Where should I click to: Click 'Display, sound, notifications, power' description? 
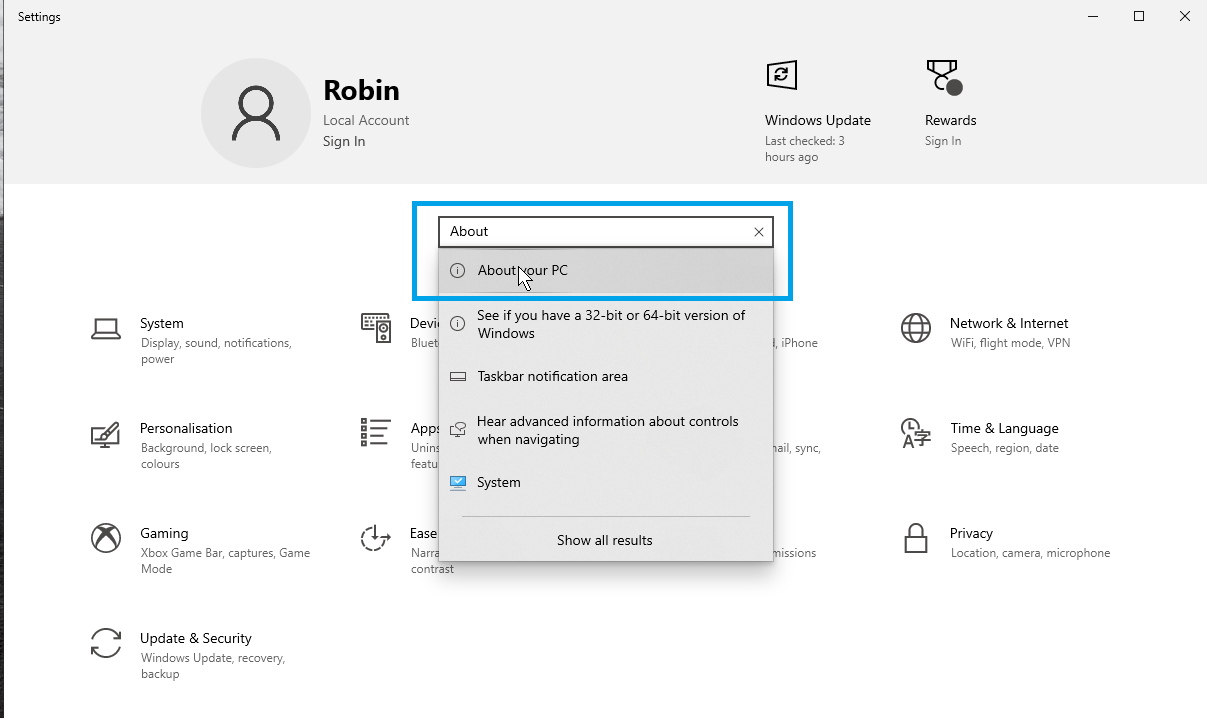(x=216, y=351)
